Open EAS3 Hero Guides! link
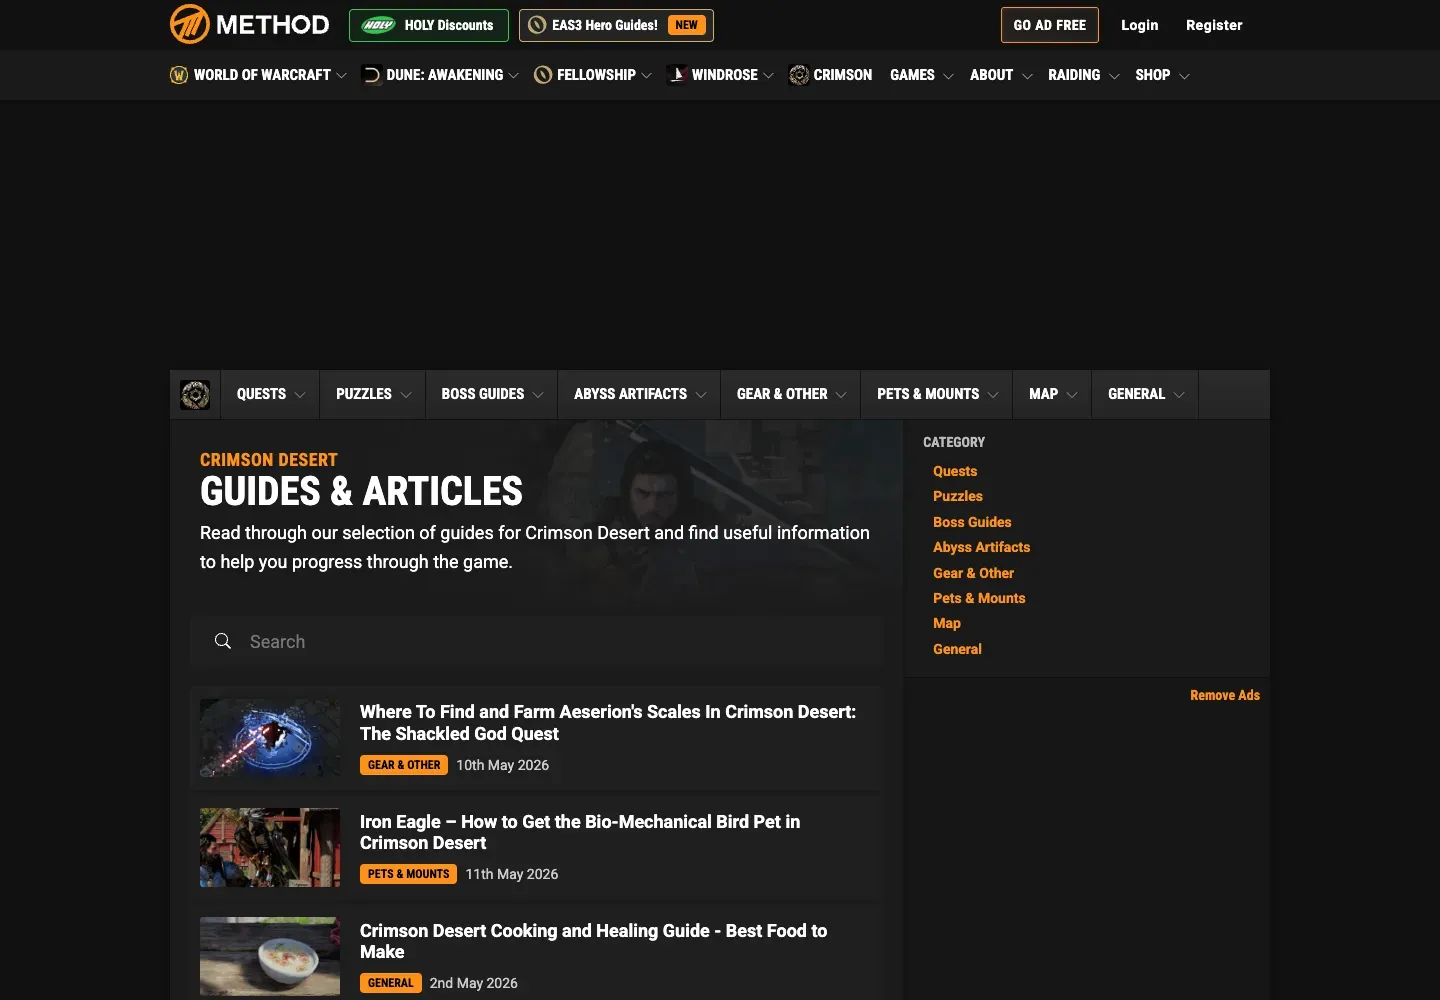The width and height of the screenshot is (1440, 1000). click(x=616, y=25)
